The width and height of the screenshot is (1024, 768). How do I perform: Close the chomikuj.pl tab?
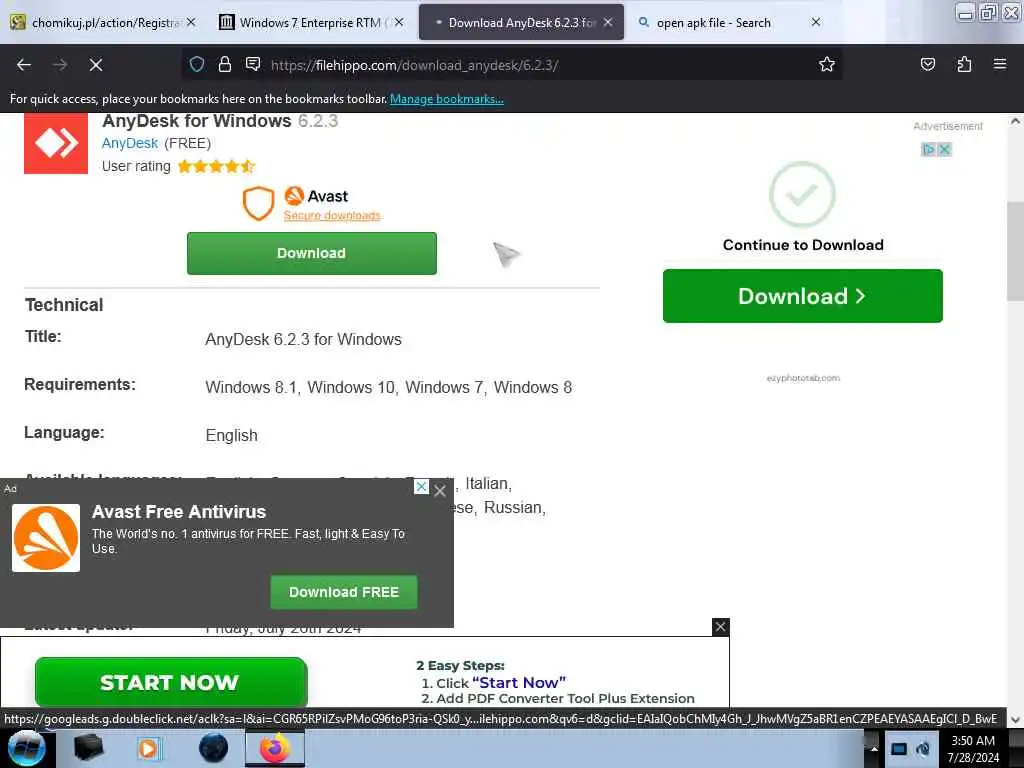[x=191, y=22]
